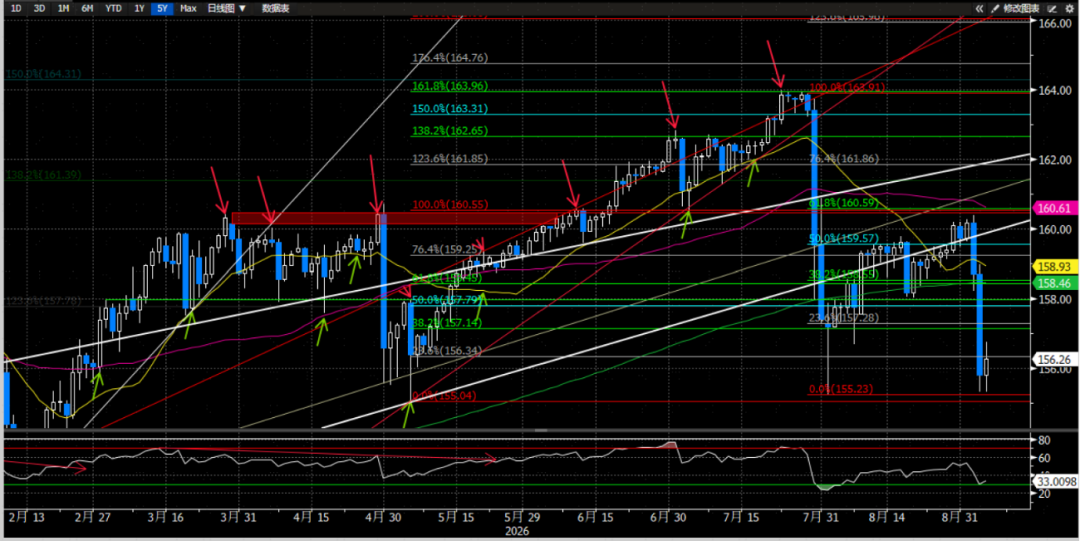1080x541 pixels.
Task: Click the 100.0%(163.91) retracement label
Action: [x=847, y=88]
